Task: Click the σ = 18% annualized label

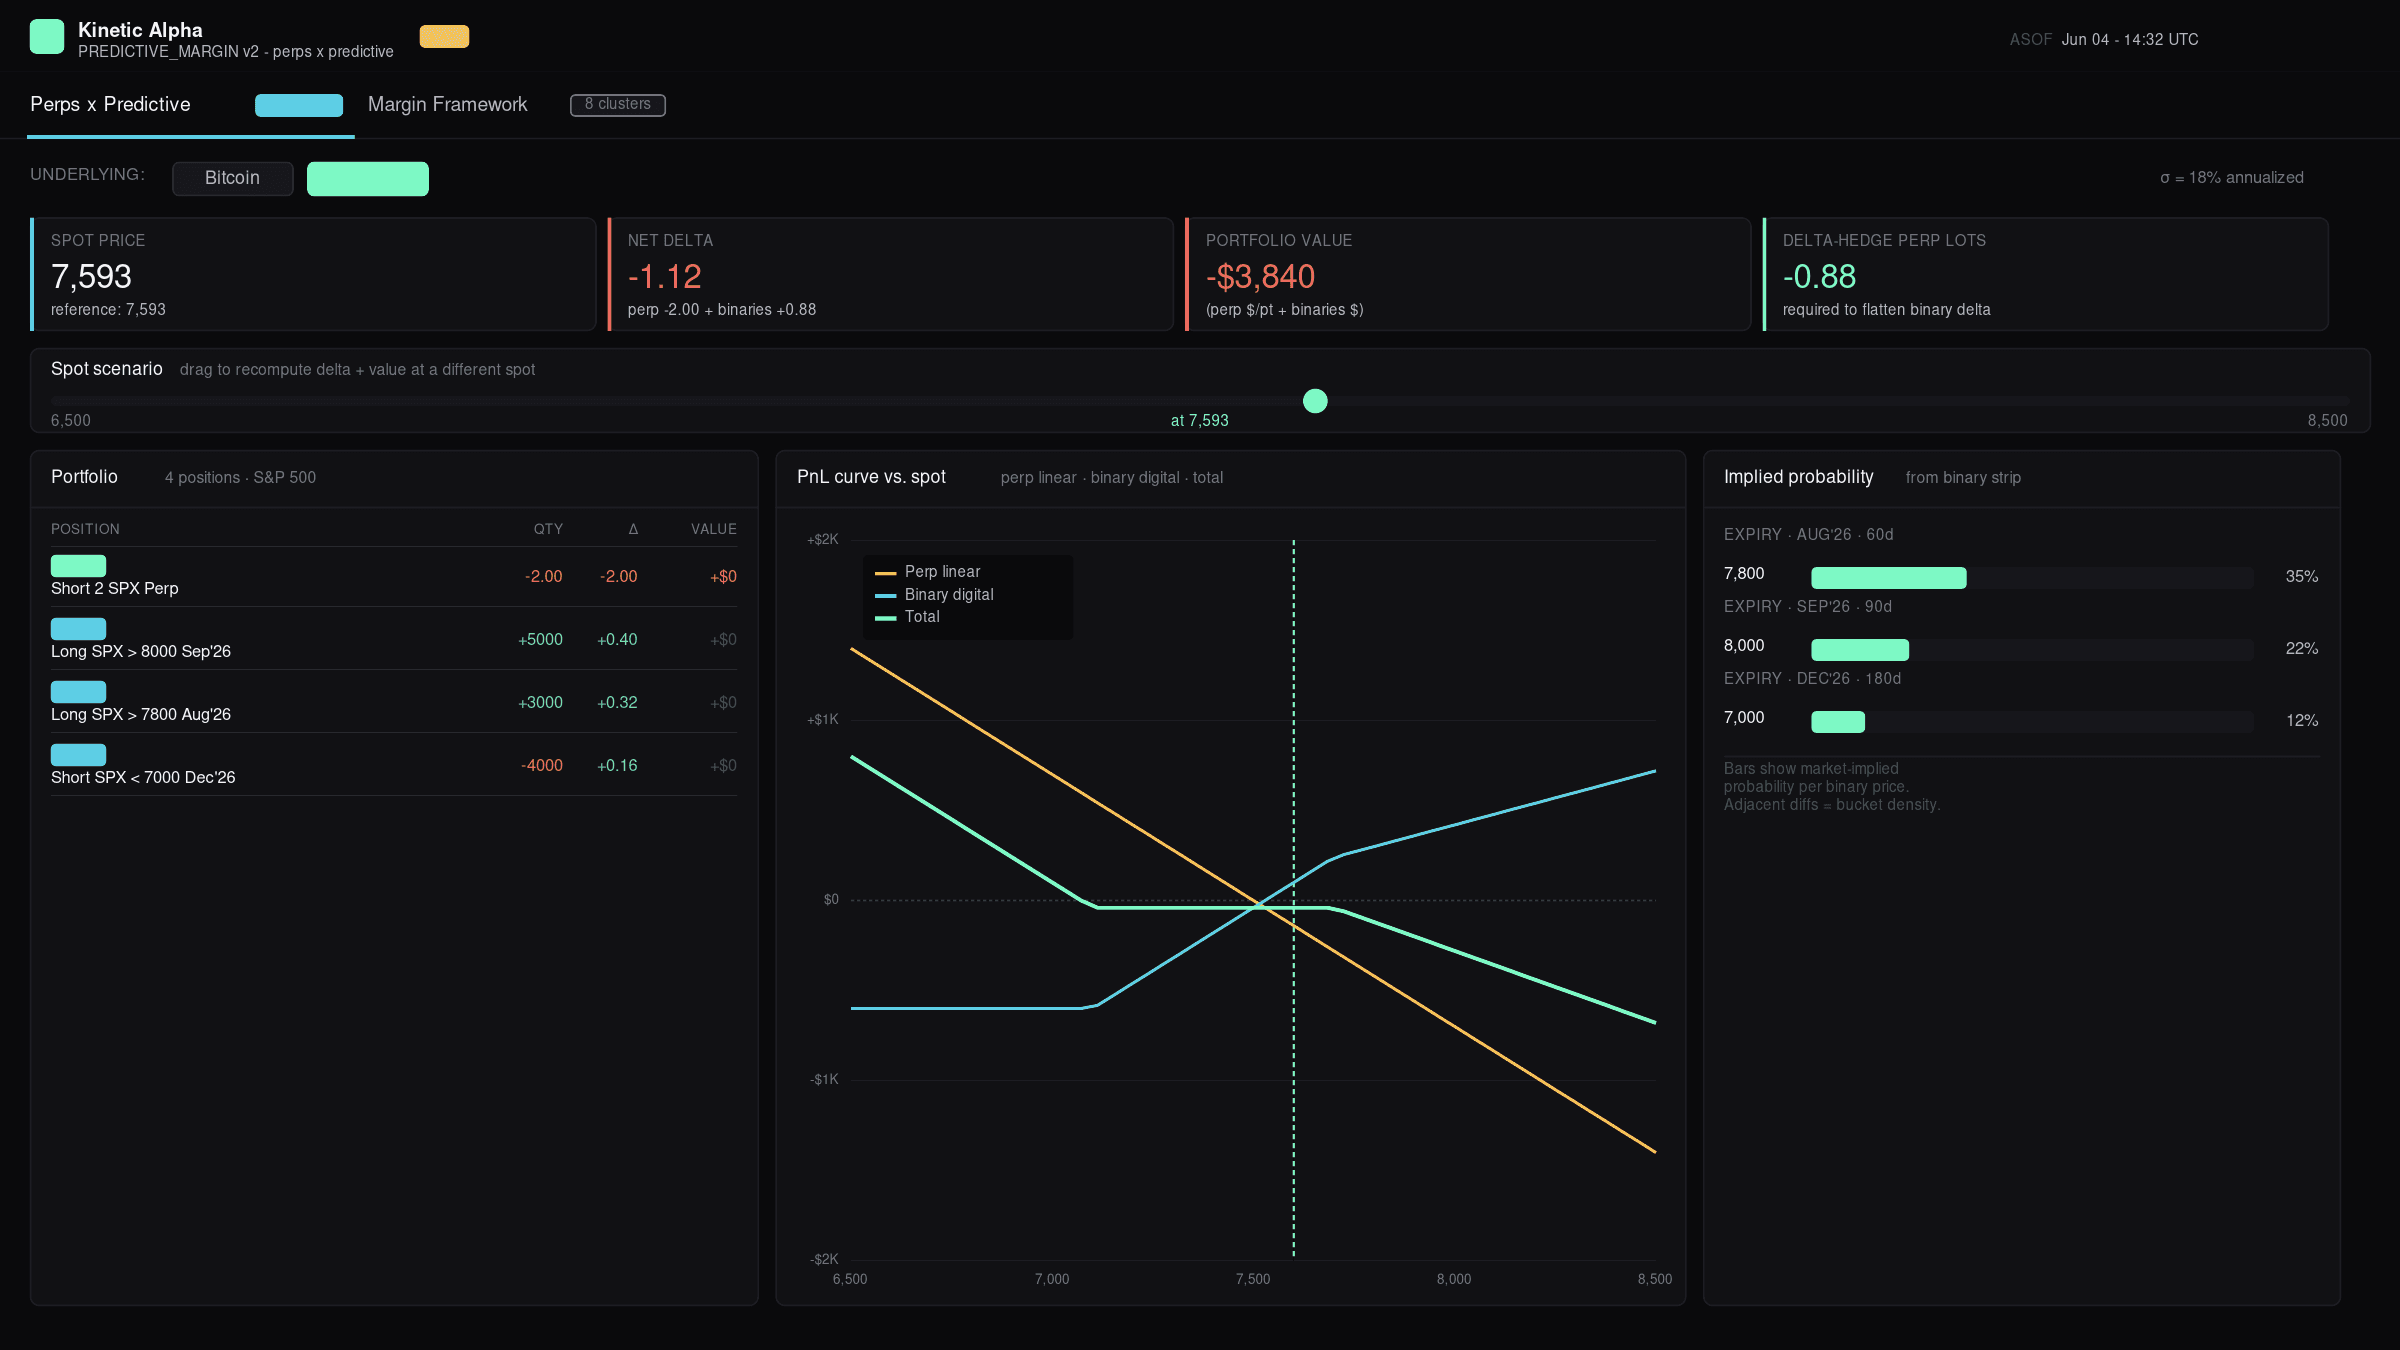Action: [x=2231, y=178]
